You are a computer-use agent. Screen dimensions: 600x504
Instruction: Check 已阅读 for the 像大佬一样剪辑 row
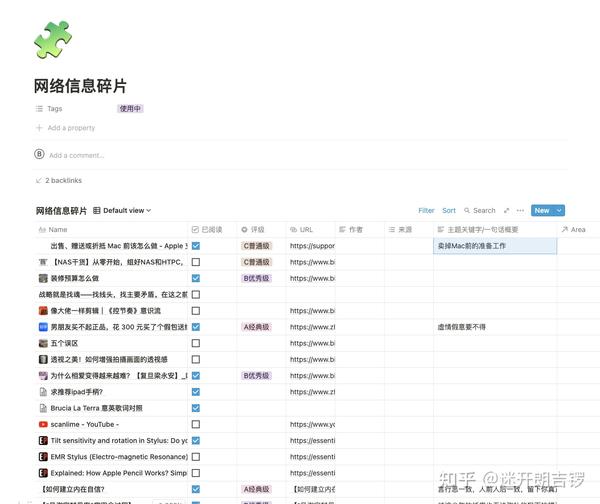click(196, 311)
